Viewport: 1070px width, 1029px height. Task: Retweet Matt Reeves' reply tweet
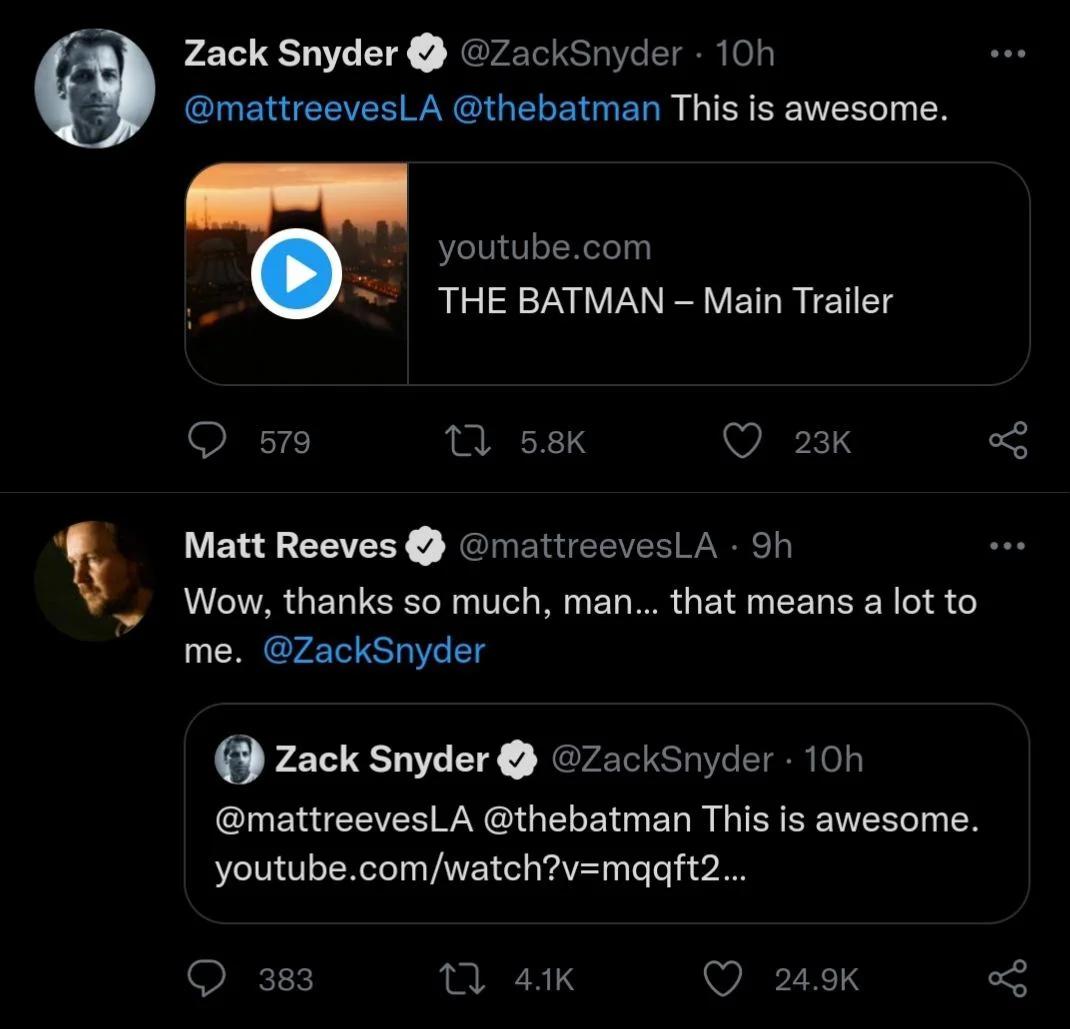[463, 979]
